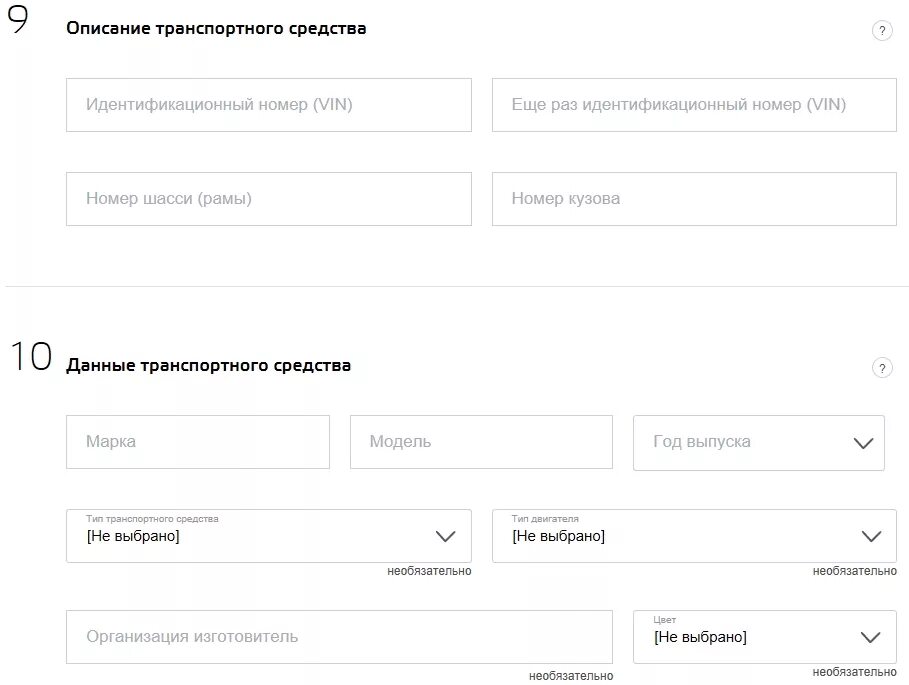Click необязательно label under Организация изготовитель
Image resolution: width=909 pixels, height=685 pixels.
click(x=571, y=676)
